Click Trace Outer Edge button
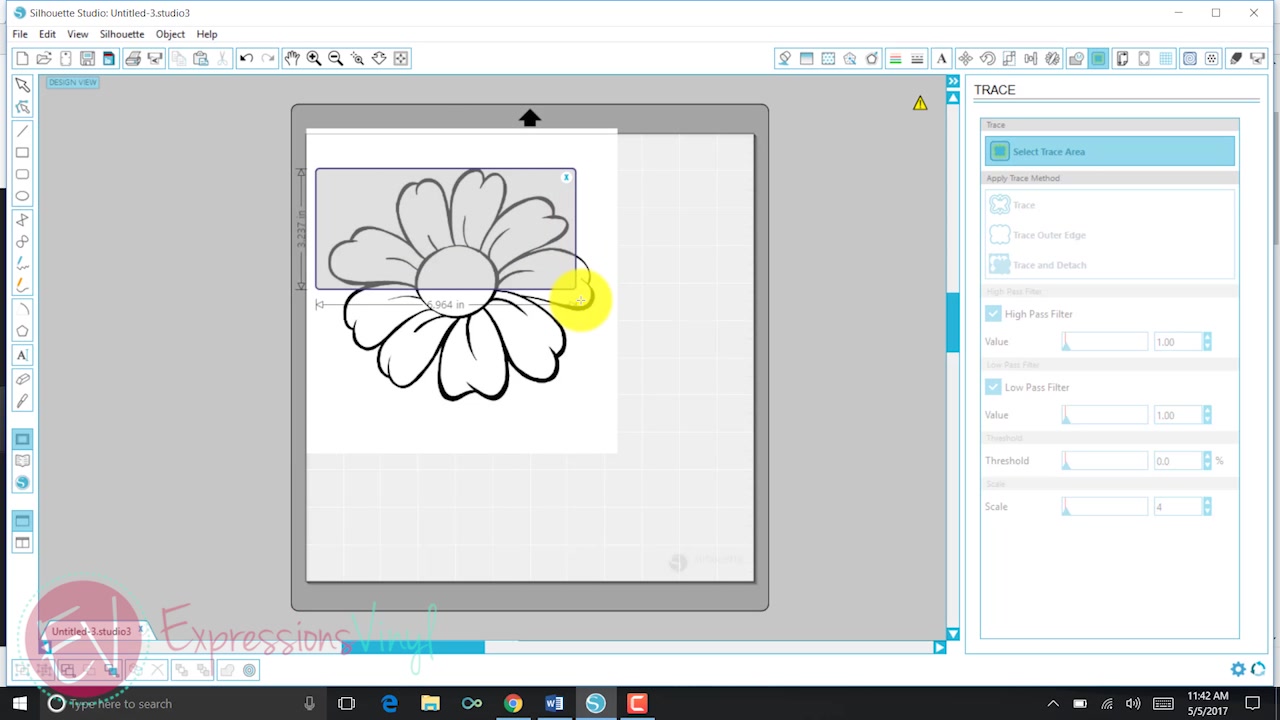Viewport: 1280px width, 720px height. click(1110, 235)
